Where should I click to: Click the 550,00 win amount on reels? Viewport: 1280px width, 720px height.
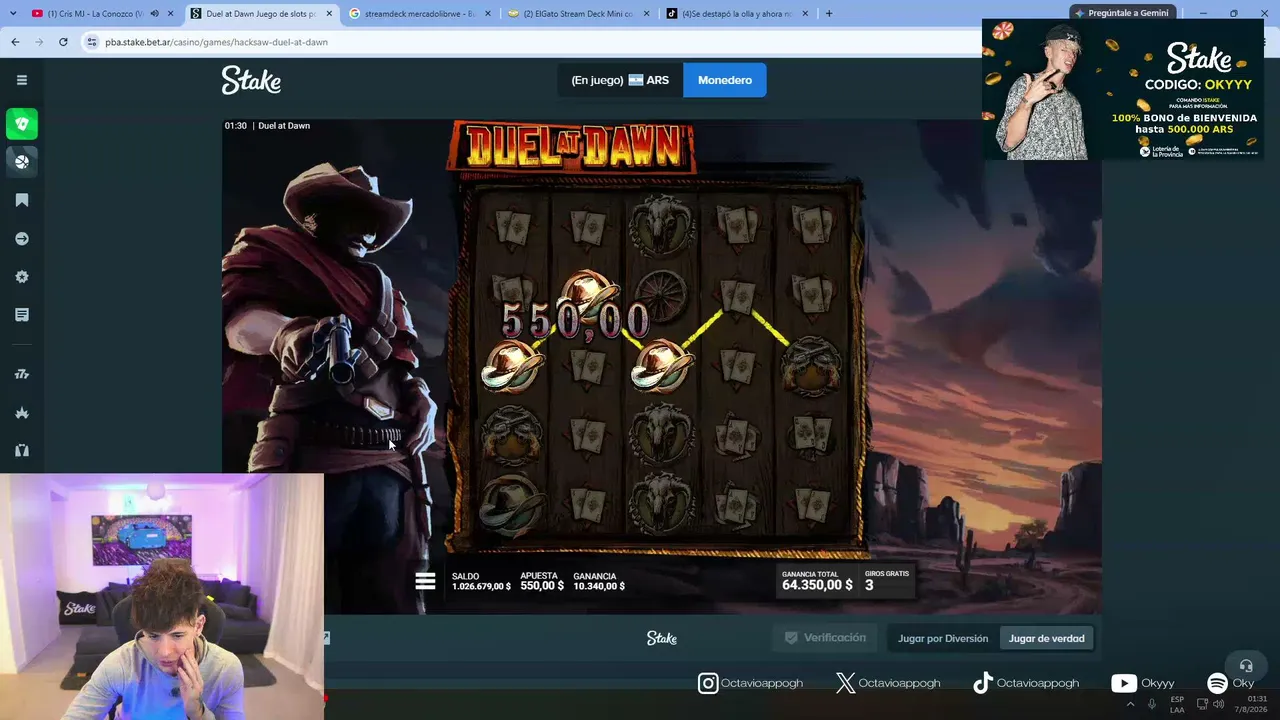tap(575, 321)
